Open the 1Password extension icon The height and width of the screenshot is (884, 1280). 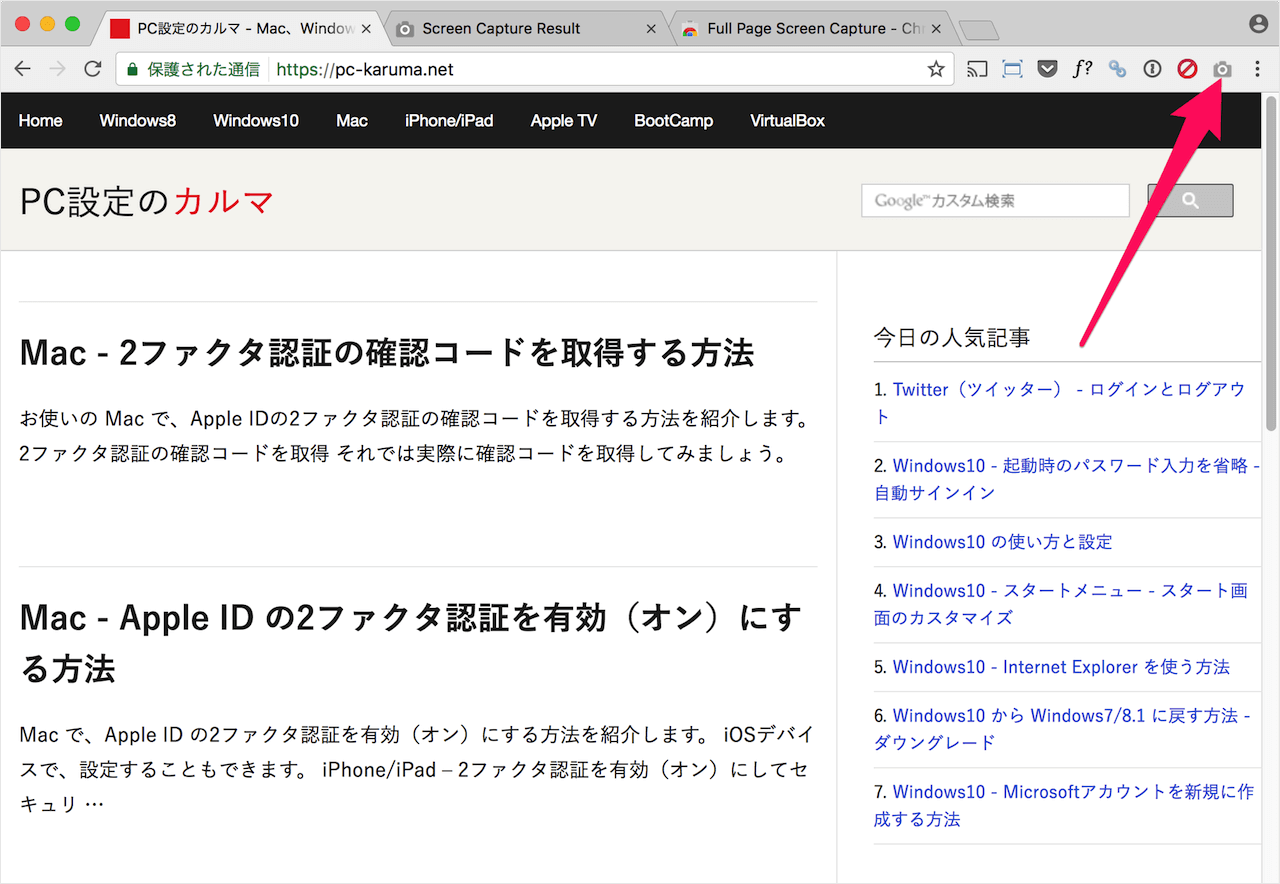click(1152, 69)
